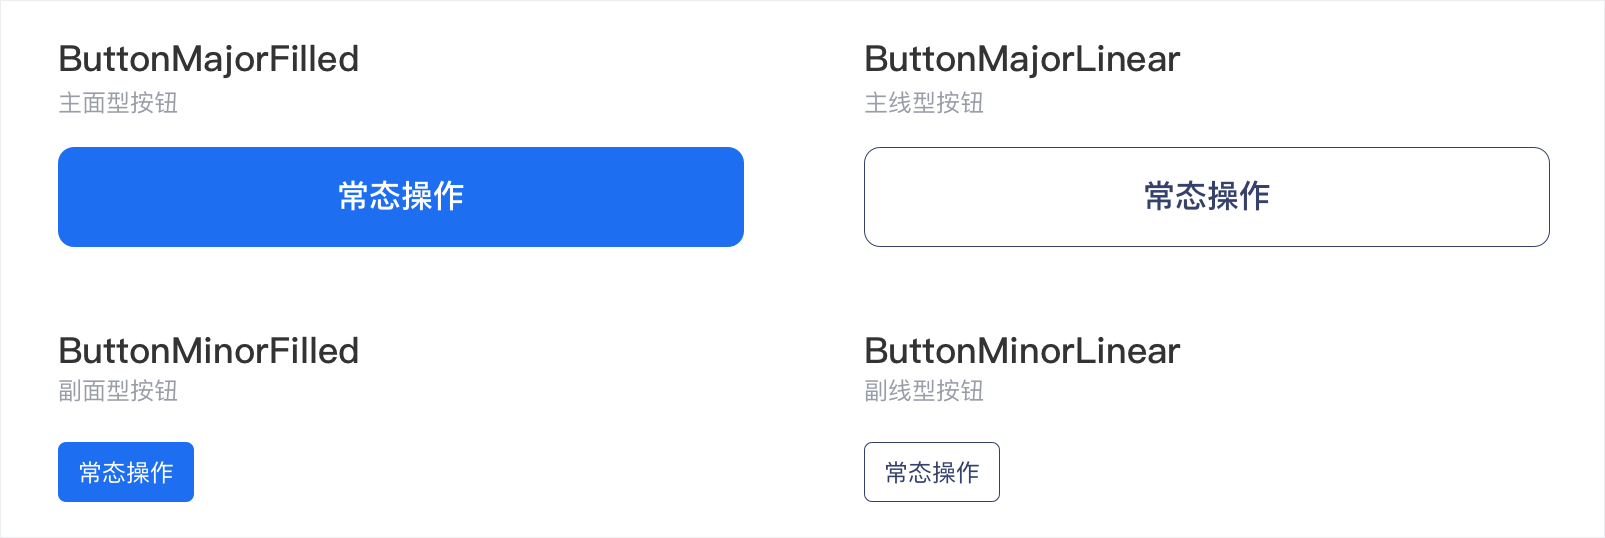This screenshot has height=538, width=1605.
Task: Select the ButtonMajorLinear heading text
Action: pyautogui.click(x=1022, y=59)
